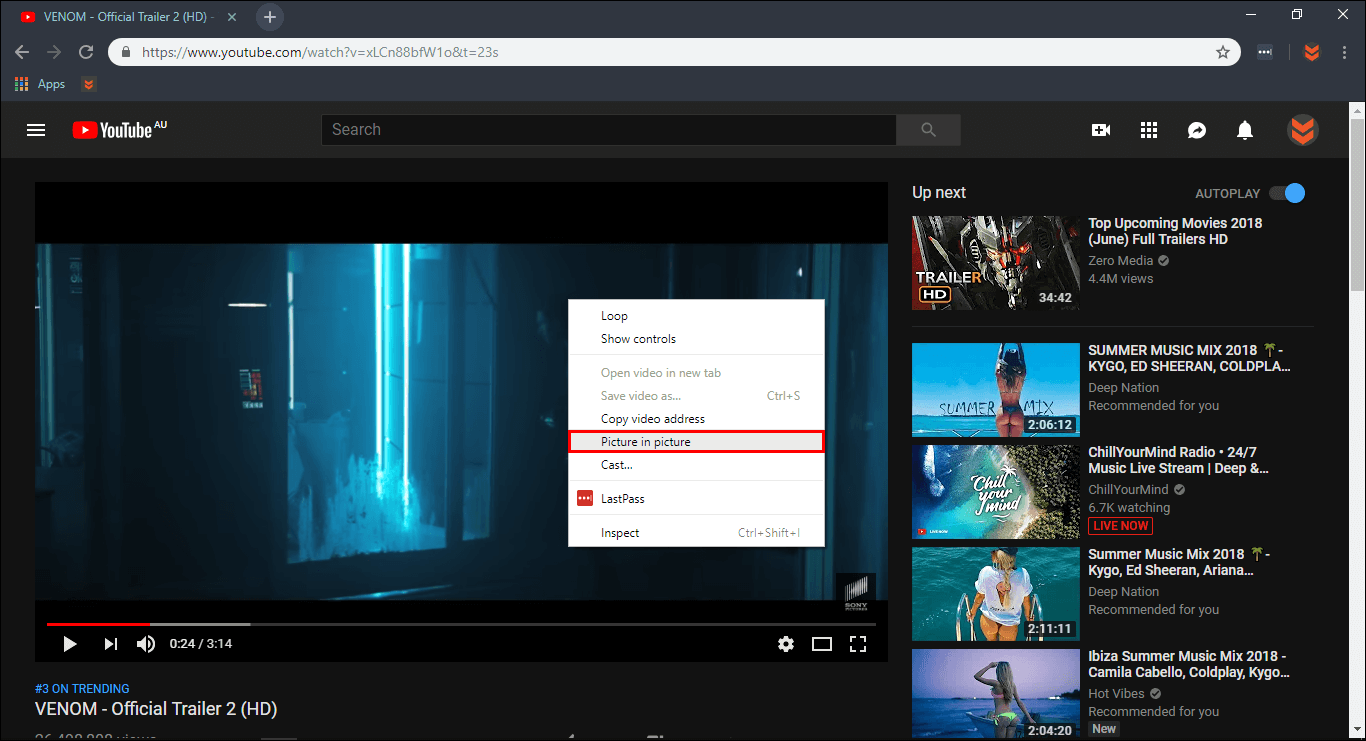
Task: Open the create video camera icon
Action: click(x=1101, y=130)
